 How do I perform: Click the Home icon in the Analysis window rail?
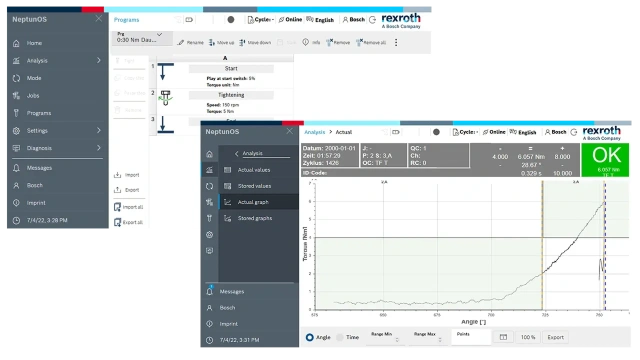pyautogui.click(x=209, y=154)
